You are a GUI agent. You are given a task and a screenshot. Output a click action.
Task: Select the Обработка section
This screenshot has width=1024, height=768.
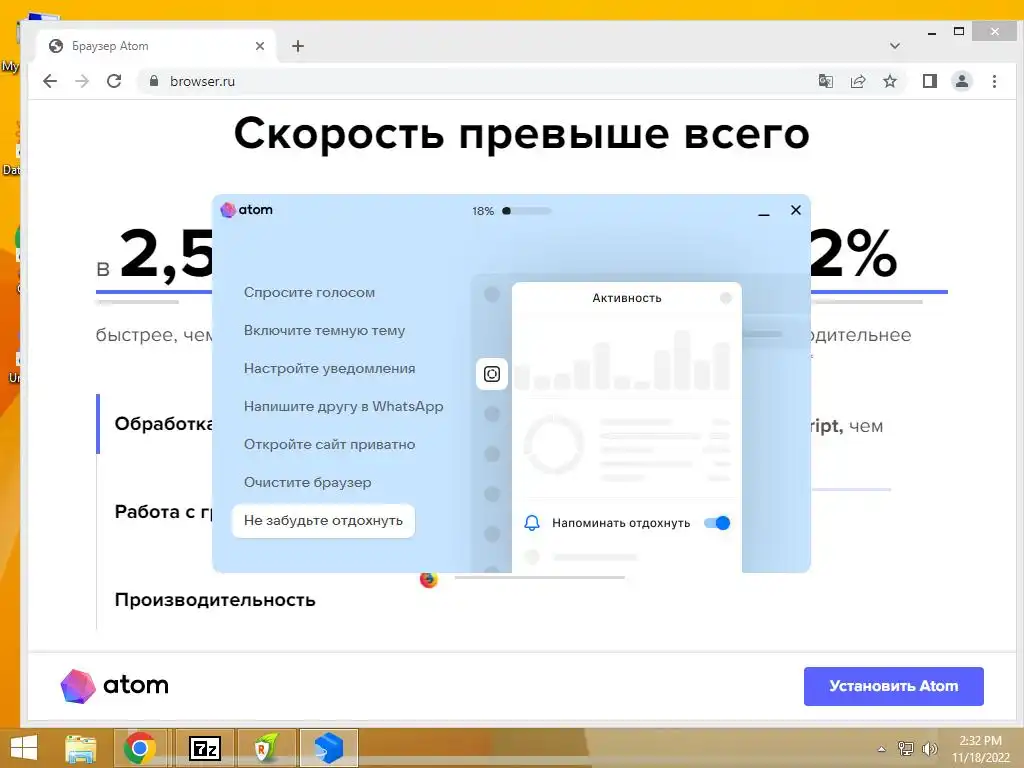coord(163,424)
